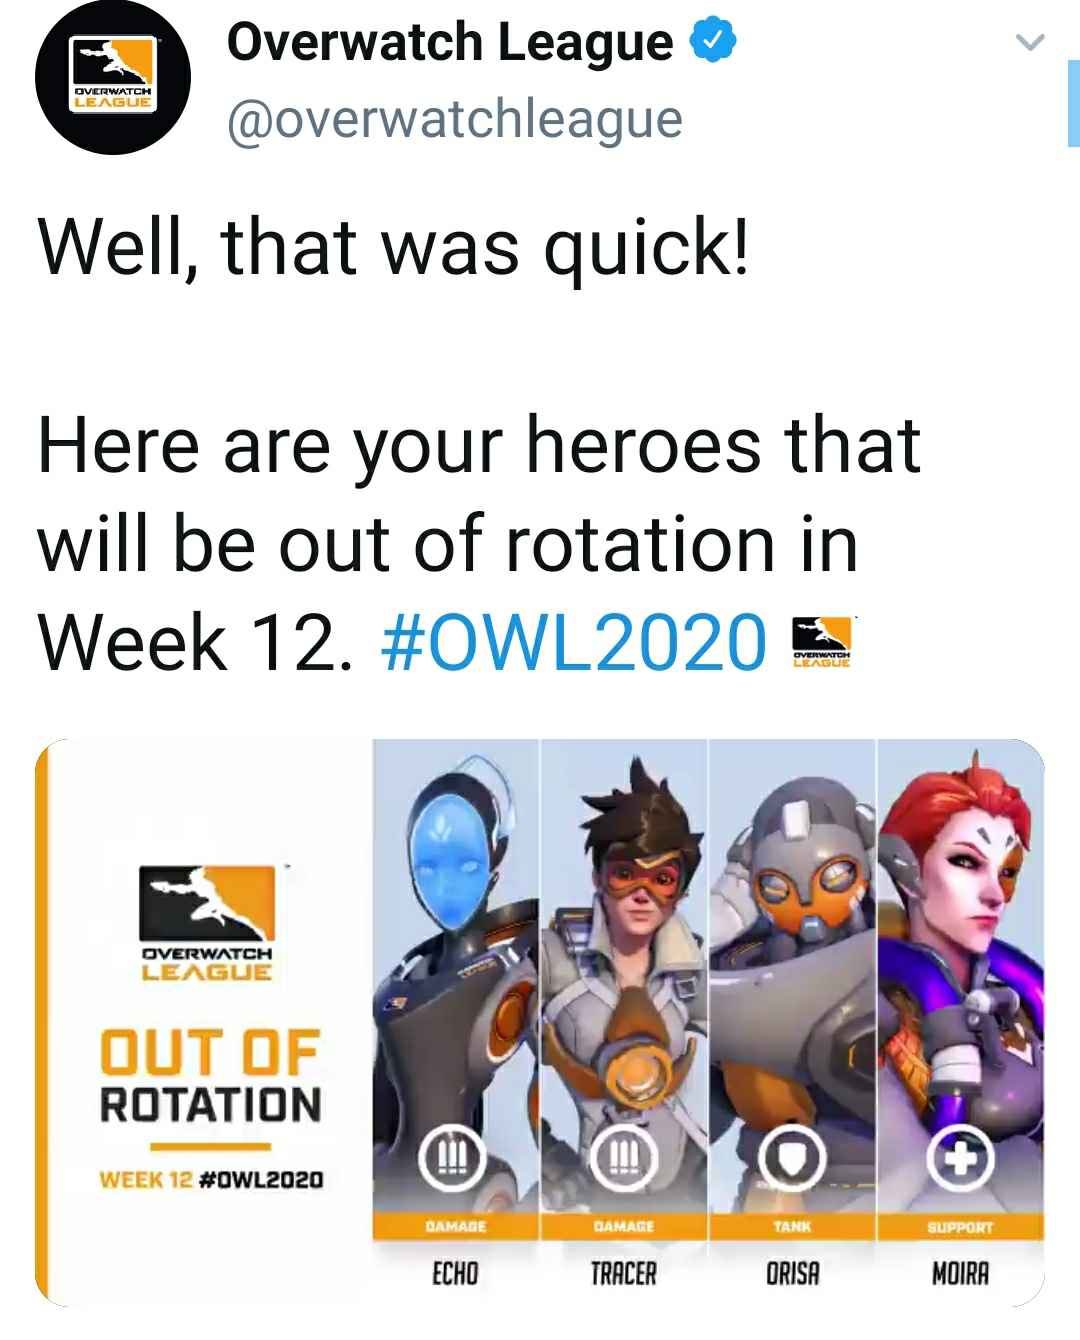
Task: Click the Week 12 #OWL2020 caption
Action: click(211, 1180)
